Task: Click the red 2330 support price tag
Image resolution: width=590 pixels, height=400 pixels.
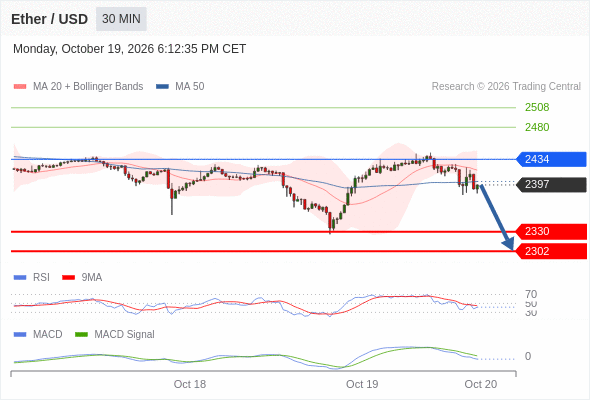Action: point(551,231)
